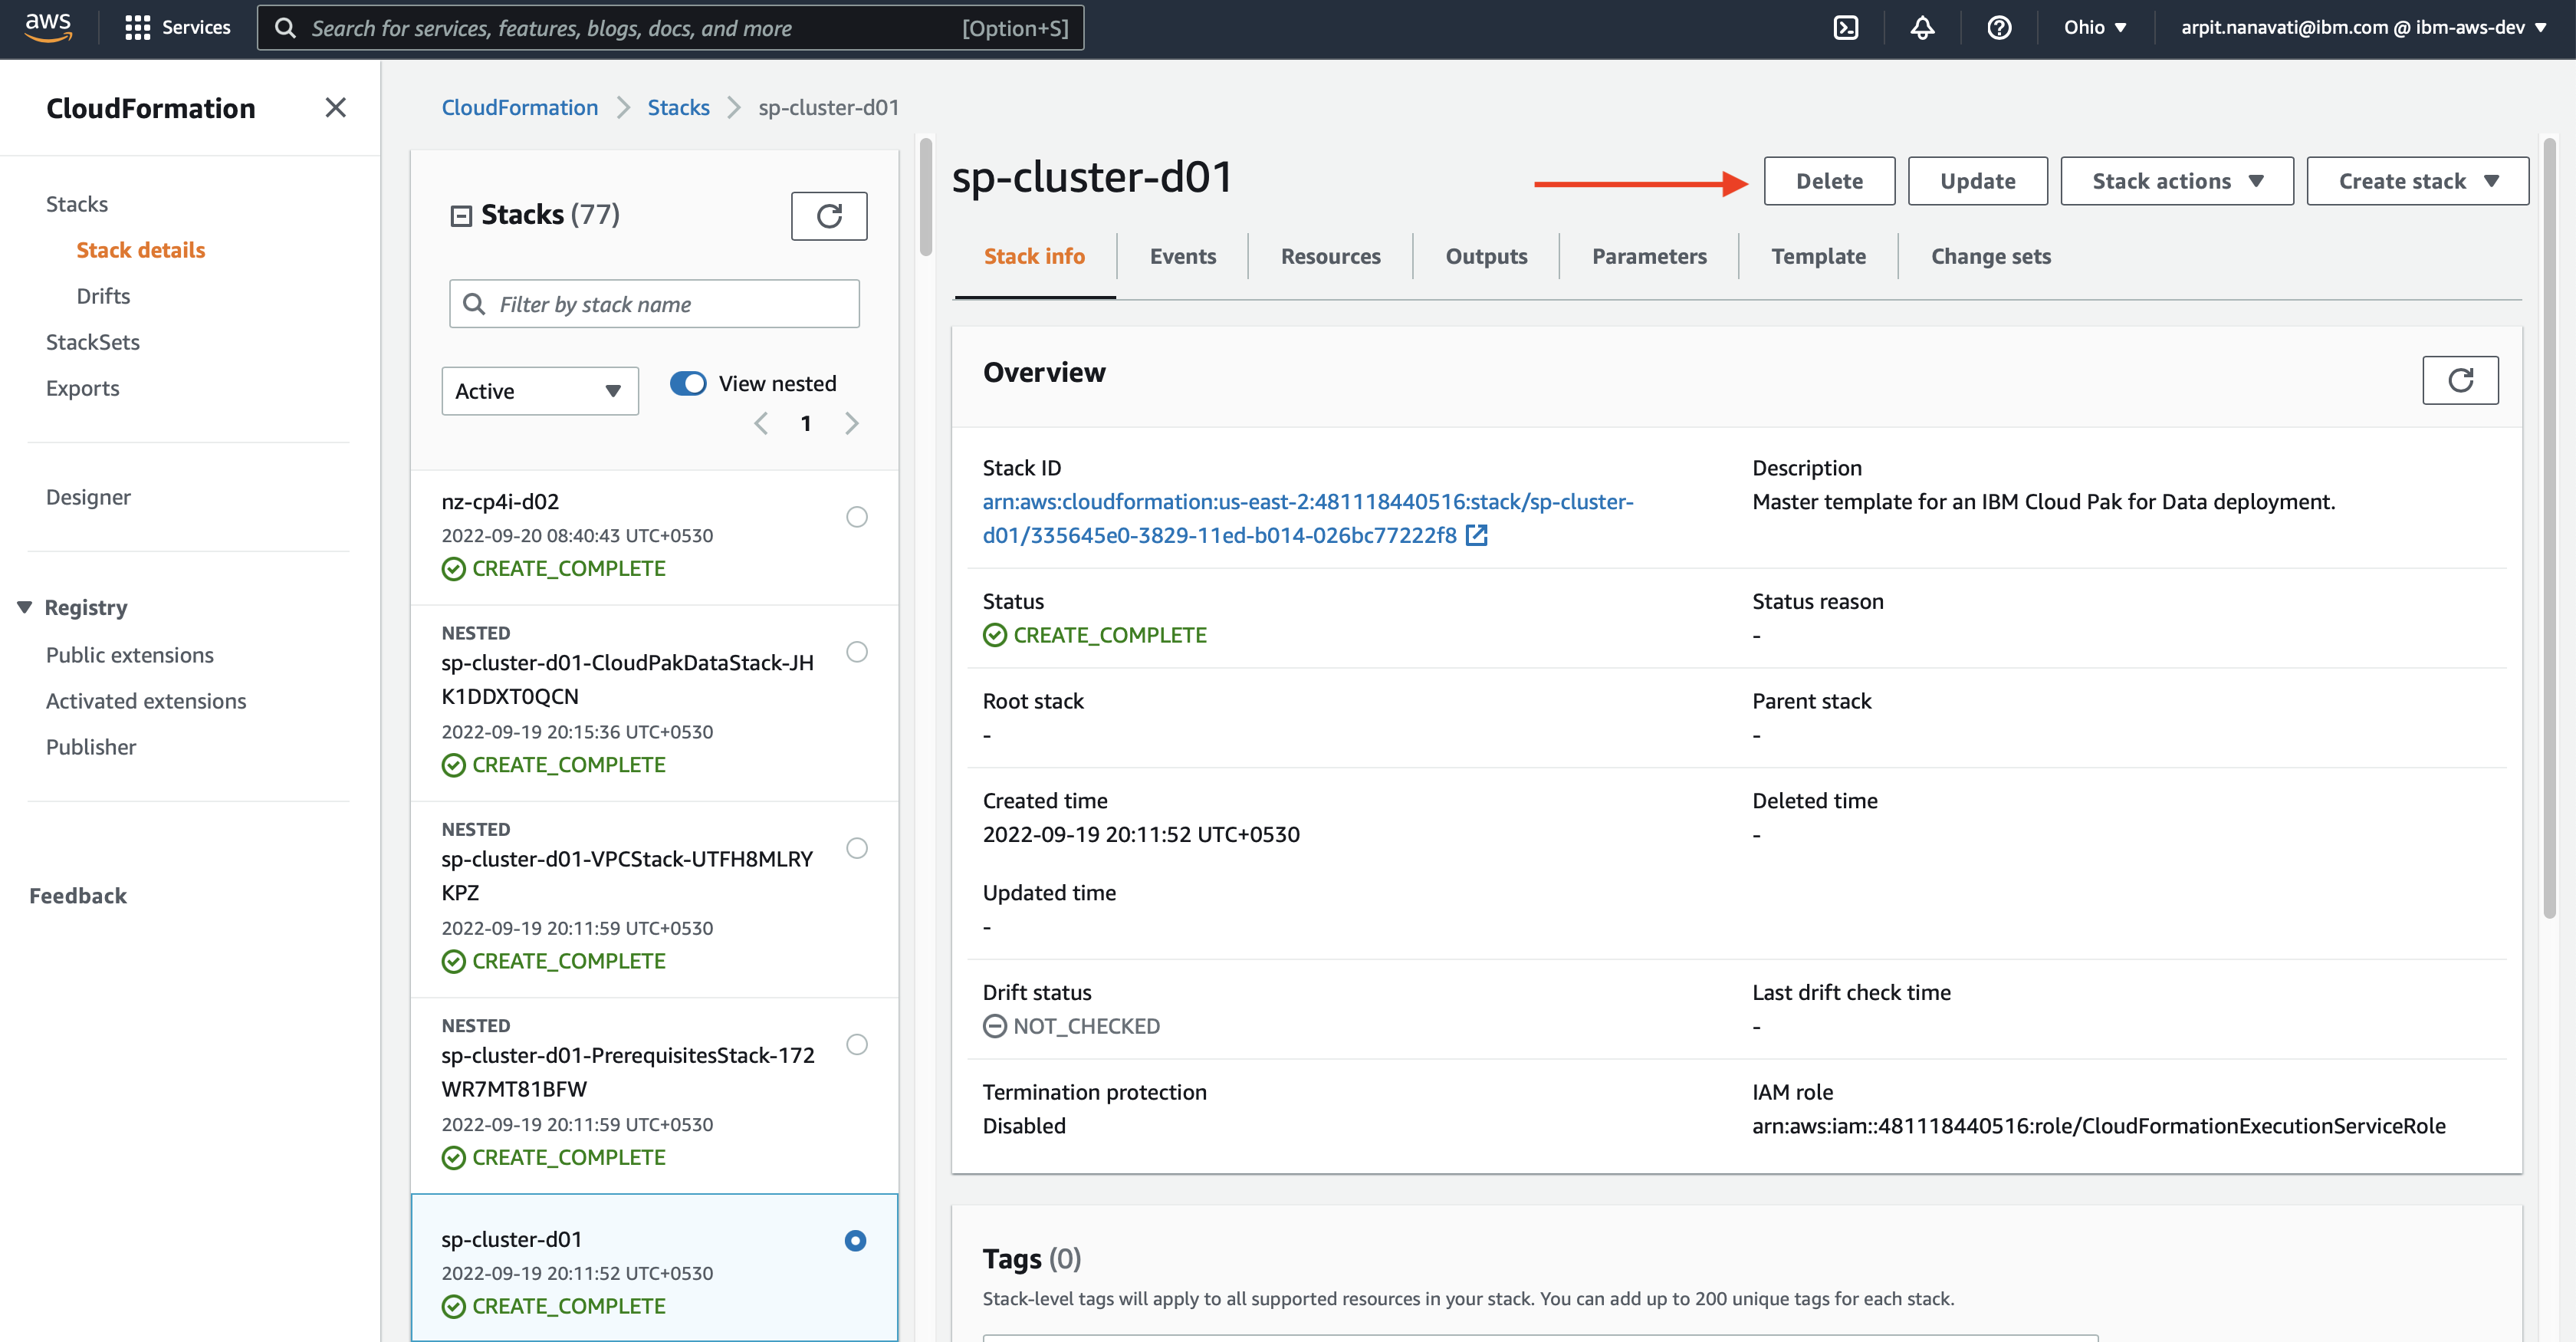
Task: Switch to the Events tab
Action: click(x=1182, y=257)
